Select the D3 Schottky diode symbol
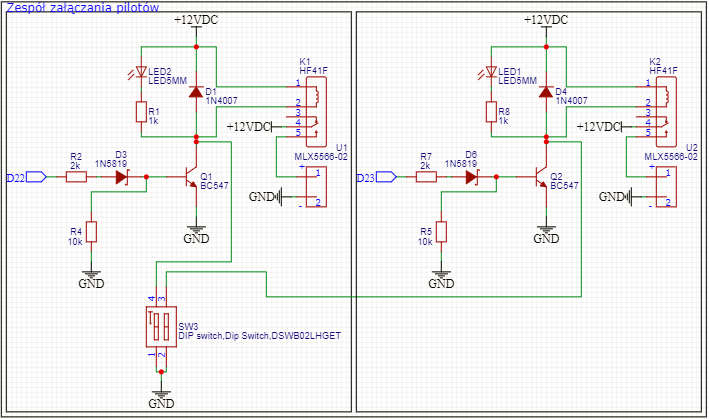 122,177
